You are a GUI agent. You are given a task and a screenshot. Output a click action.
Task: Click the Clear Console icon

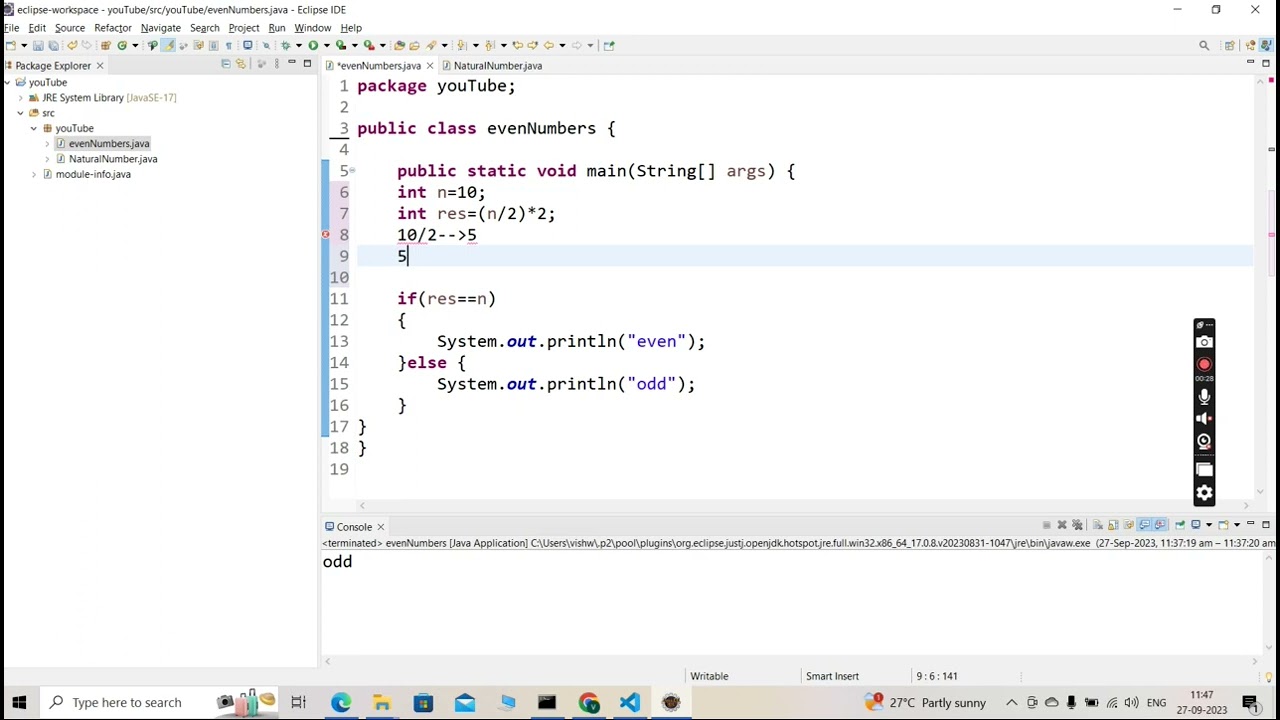[x=1098, y=525]
